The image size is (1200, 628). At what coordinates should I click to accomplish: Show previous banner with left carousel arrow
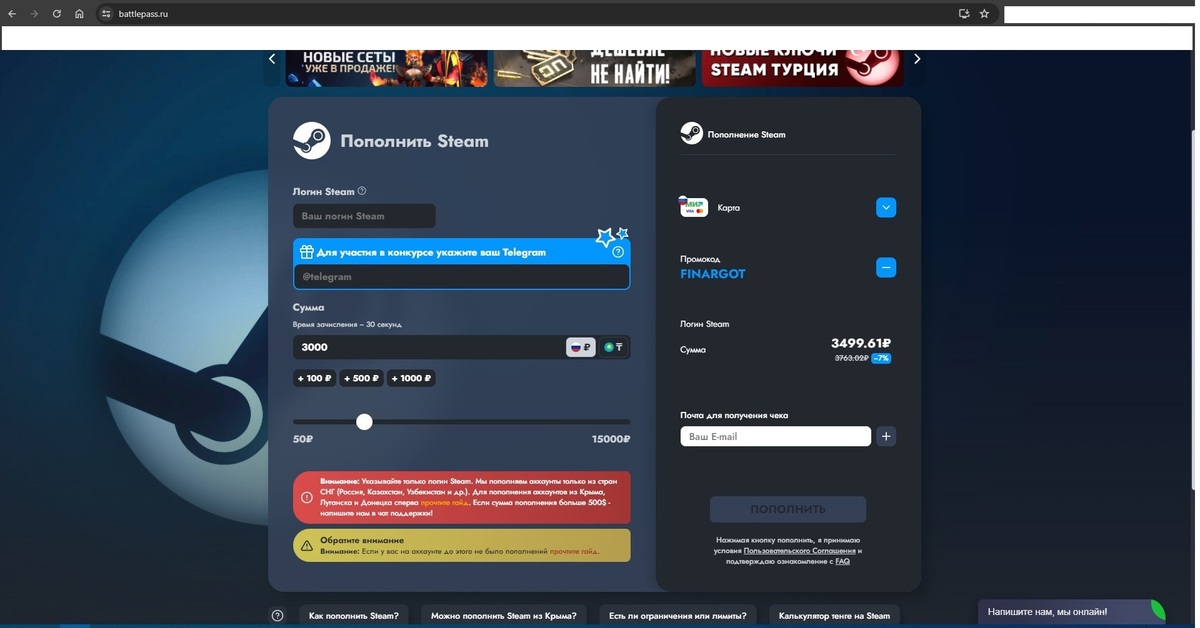(x=272, y=59)
